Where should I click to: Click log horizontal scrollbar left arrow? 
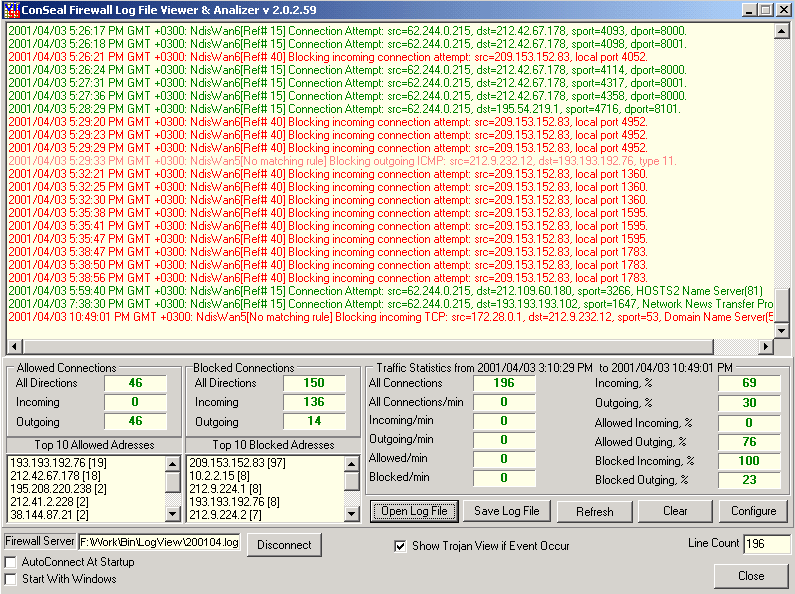pyautogui.click(x=14, y=347)
